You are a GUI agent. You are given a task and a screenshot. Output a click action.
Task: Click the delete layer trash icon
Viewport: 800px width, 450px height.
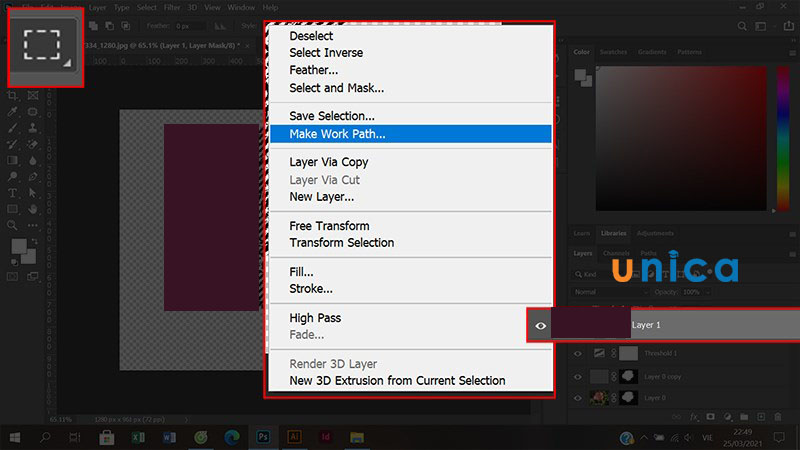point(778,415)
